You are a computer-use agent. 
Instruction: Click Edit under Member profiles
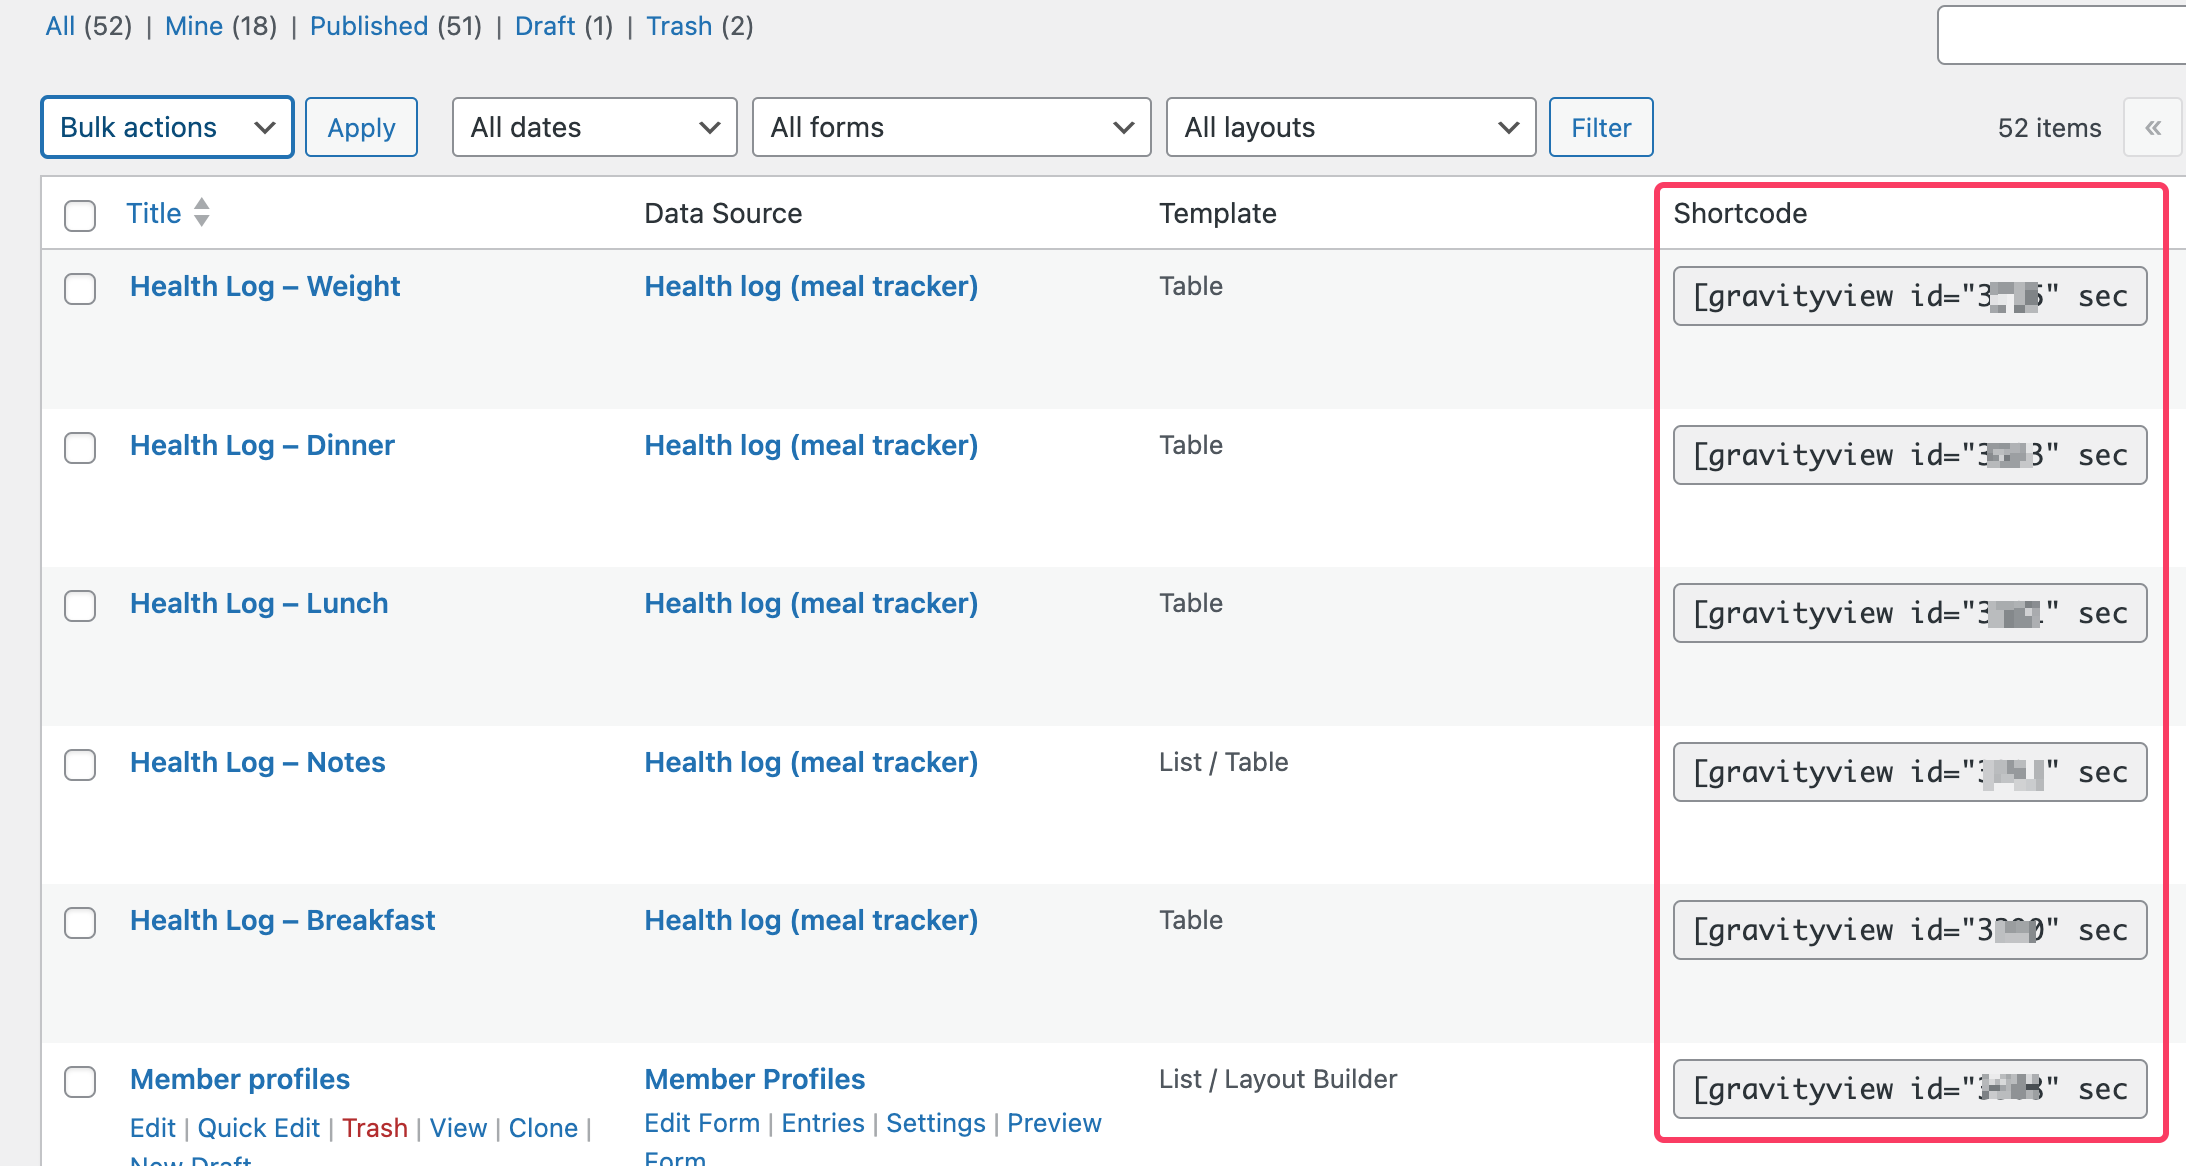(x=153, y=1128)
